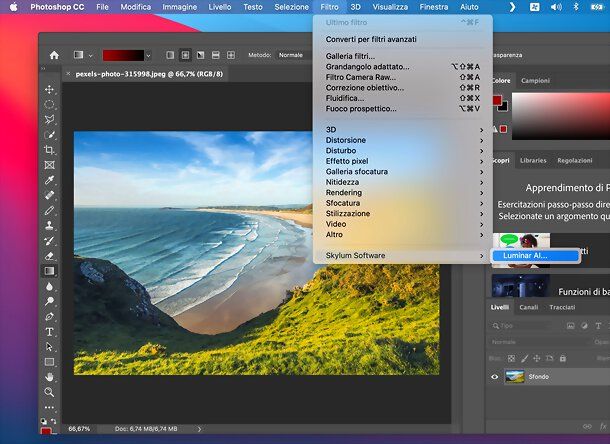Open the gradient picker arrow
This screenshot has width=610, height=444.
tap(148, 56)
